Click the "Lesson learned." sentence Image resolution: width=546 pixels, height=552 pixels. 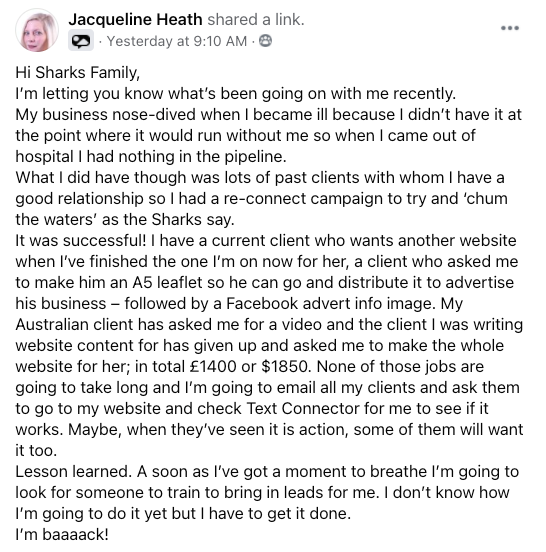pyautogui.click(x=74, y=471)
